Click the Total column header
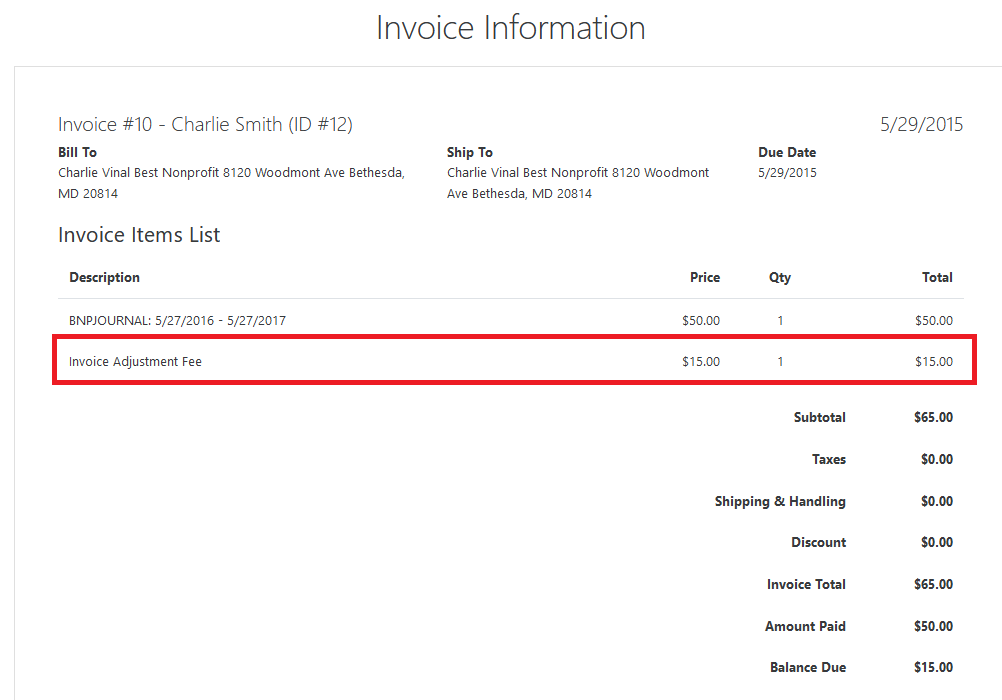This screenshot has width=1002, height=700. coord(937,277)
